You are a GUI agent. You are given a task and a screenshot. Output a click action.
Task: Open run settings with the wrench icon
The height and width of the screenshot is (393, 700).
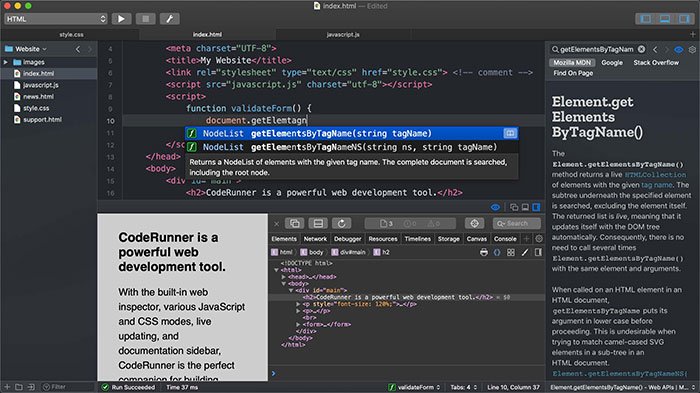[170, 19]
